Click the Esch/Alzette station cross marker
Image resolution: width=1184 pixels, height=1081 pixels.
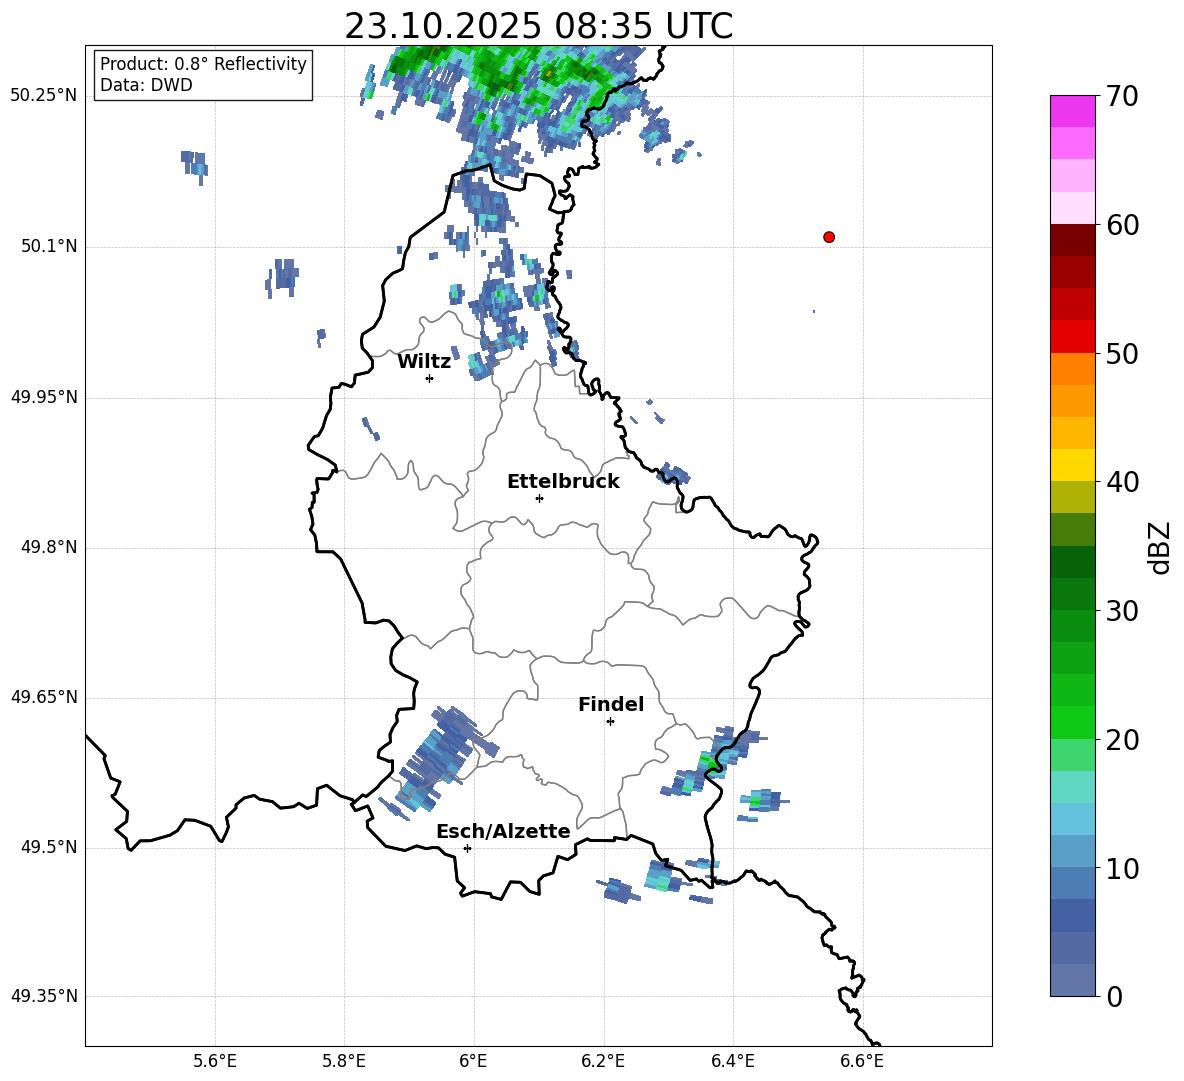coord(467,848)
